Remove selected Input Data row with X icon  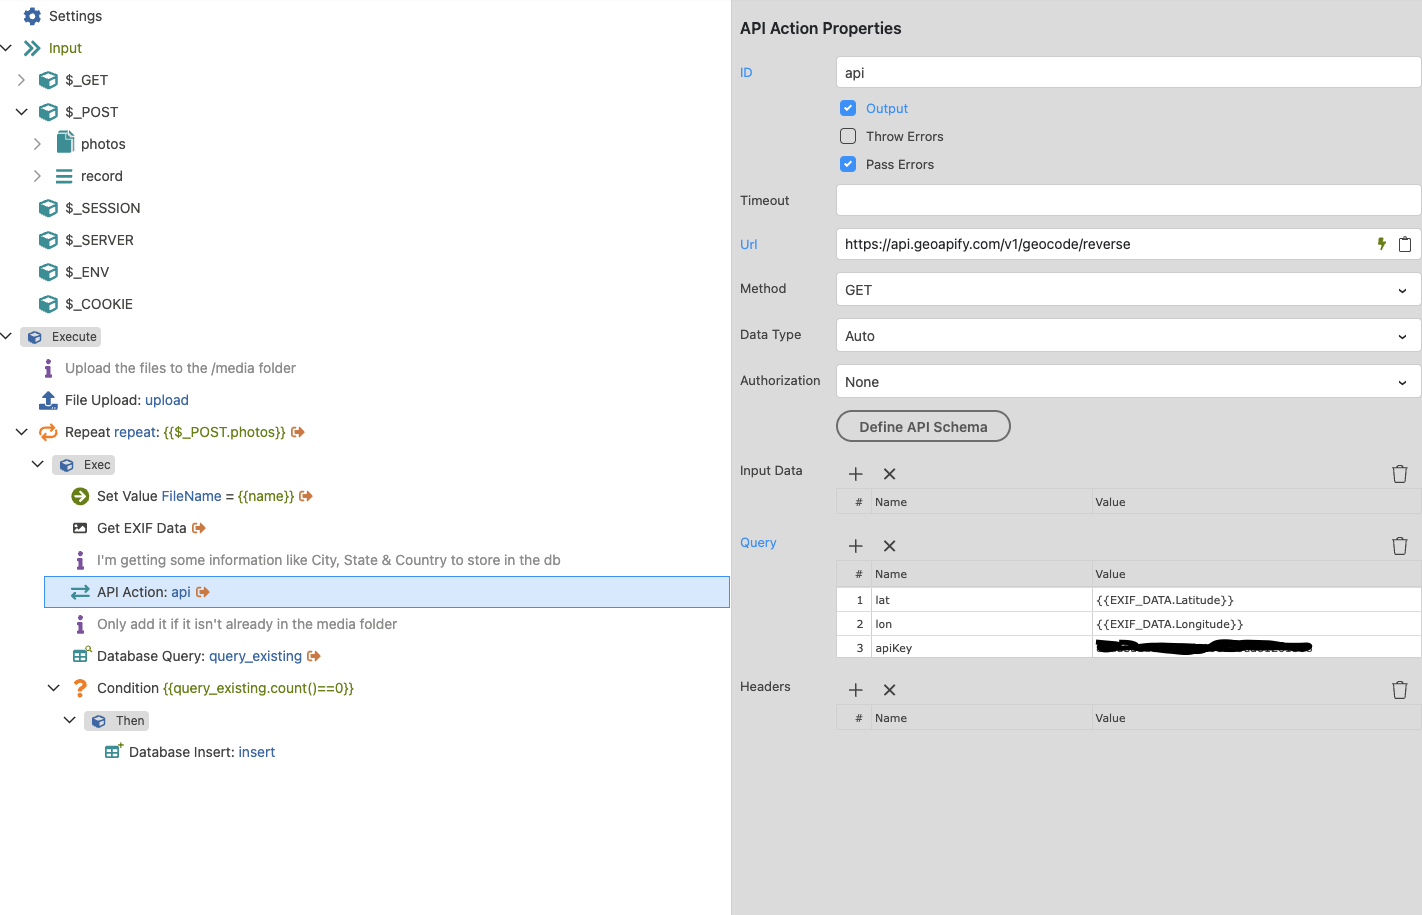pos(889,474)
